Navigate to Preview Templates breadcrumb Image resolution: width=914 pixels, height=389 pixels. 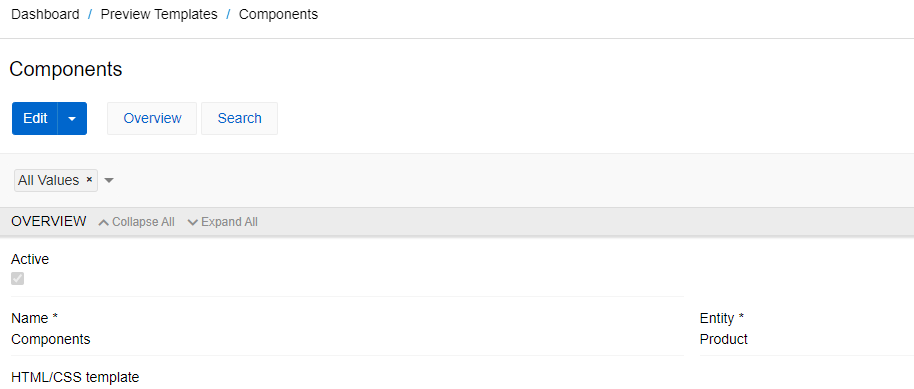coord(159,15)
